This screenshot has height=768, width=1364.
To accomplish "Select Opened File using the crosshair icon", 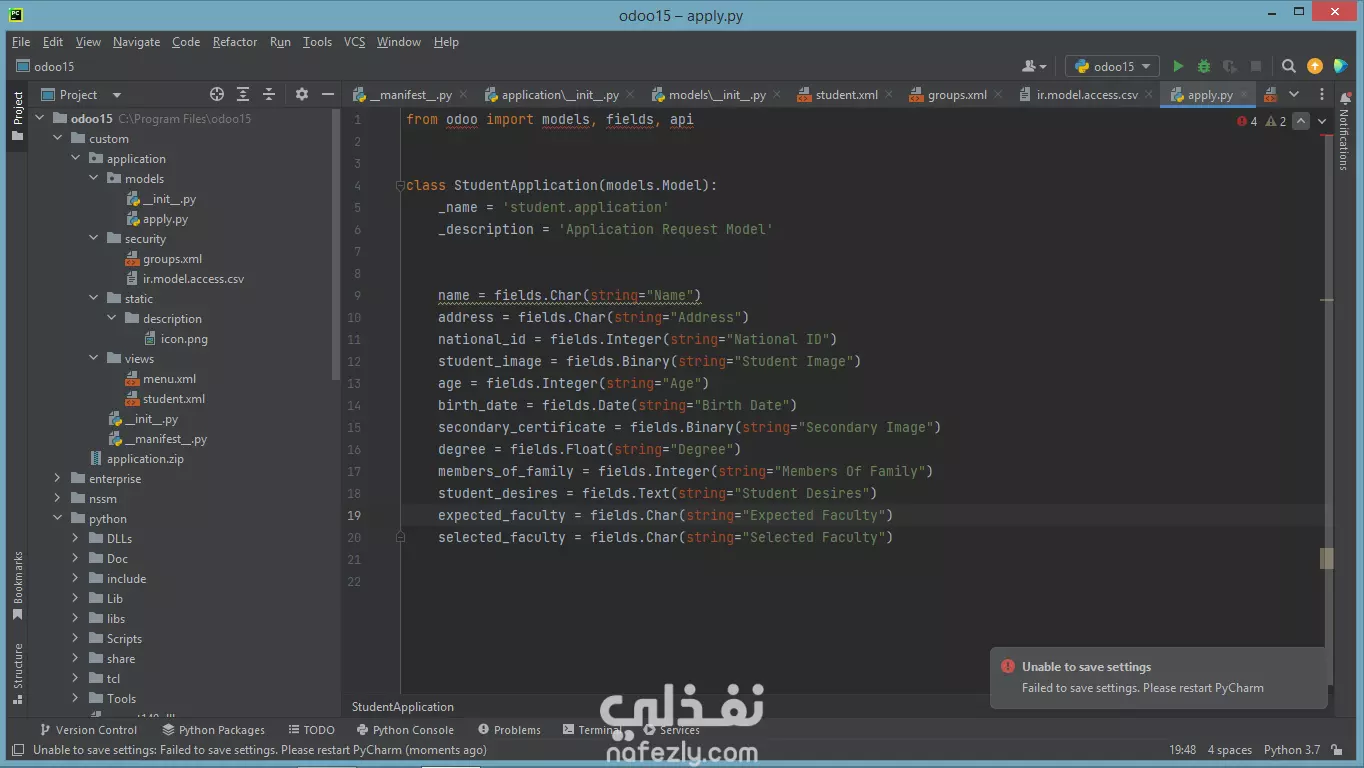I will (x=216, y=93).
